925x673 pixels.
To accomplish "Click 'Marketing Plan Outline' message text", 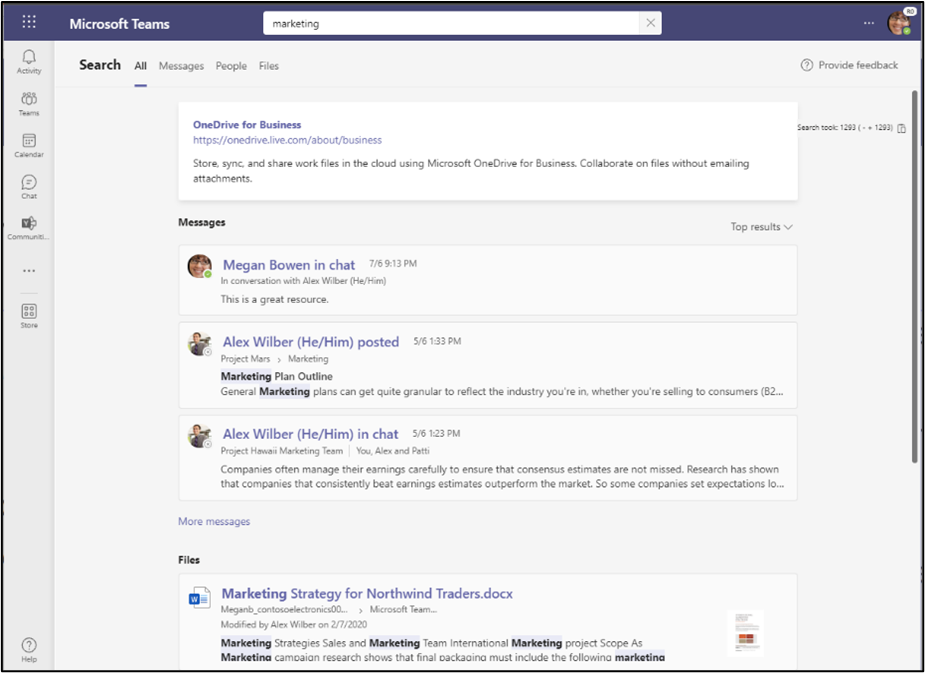I will [x=277, y=376].
